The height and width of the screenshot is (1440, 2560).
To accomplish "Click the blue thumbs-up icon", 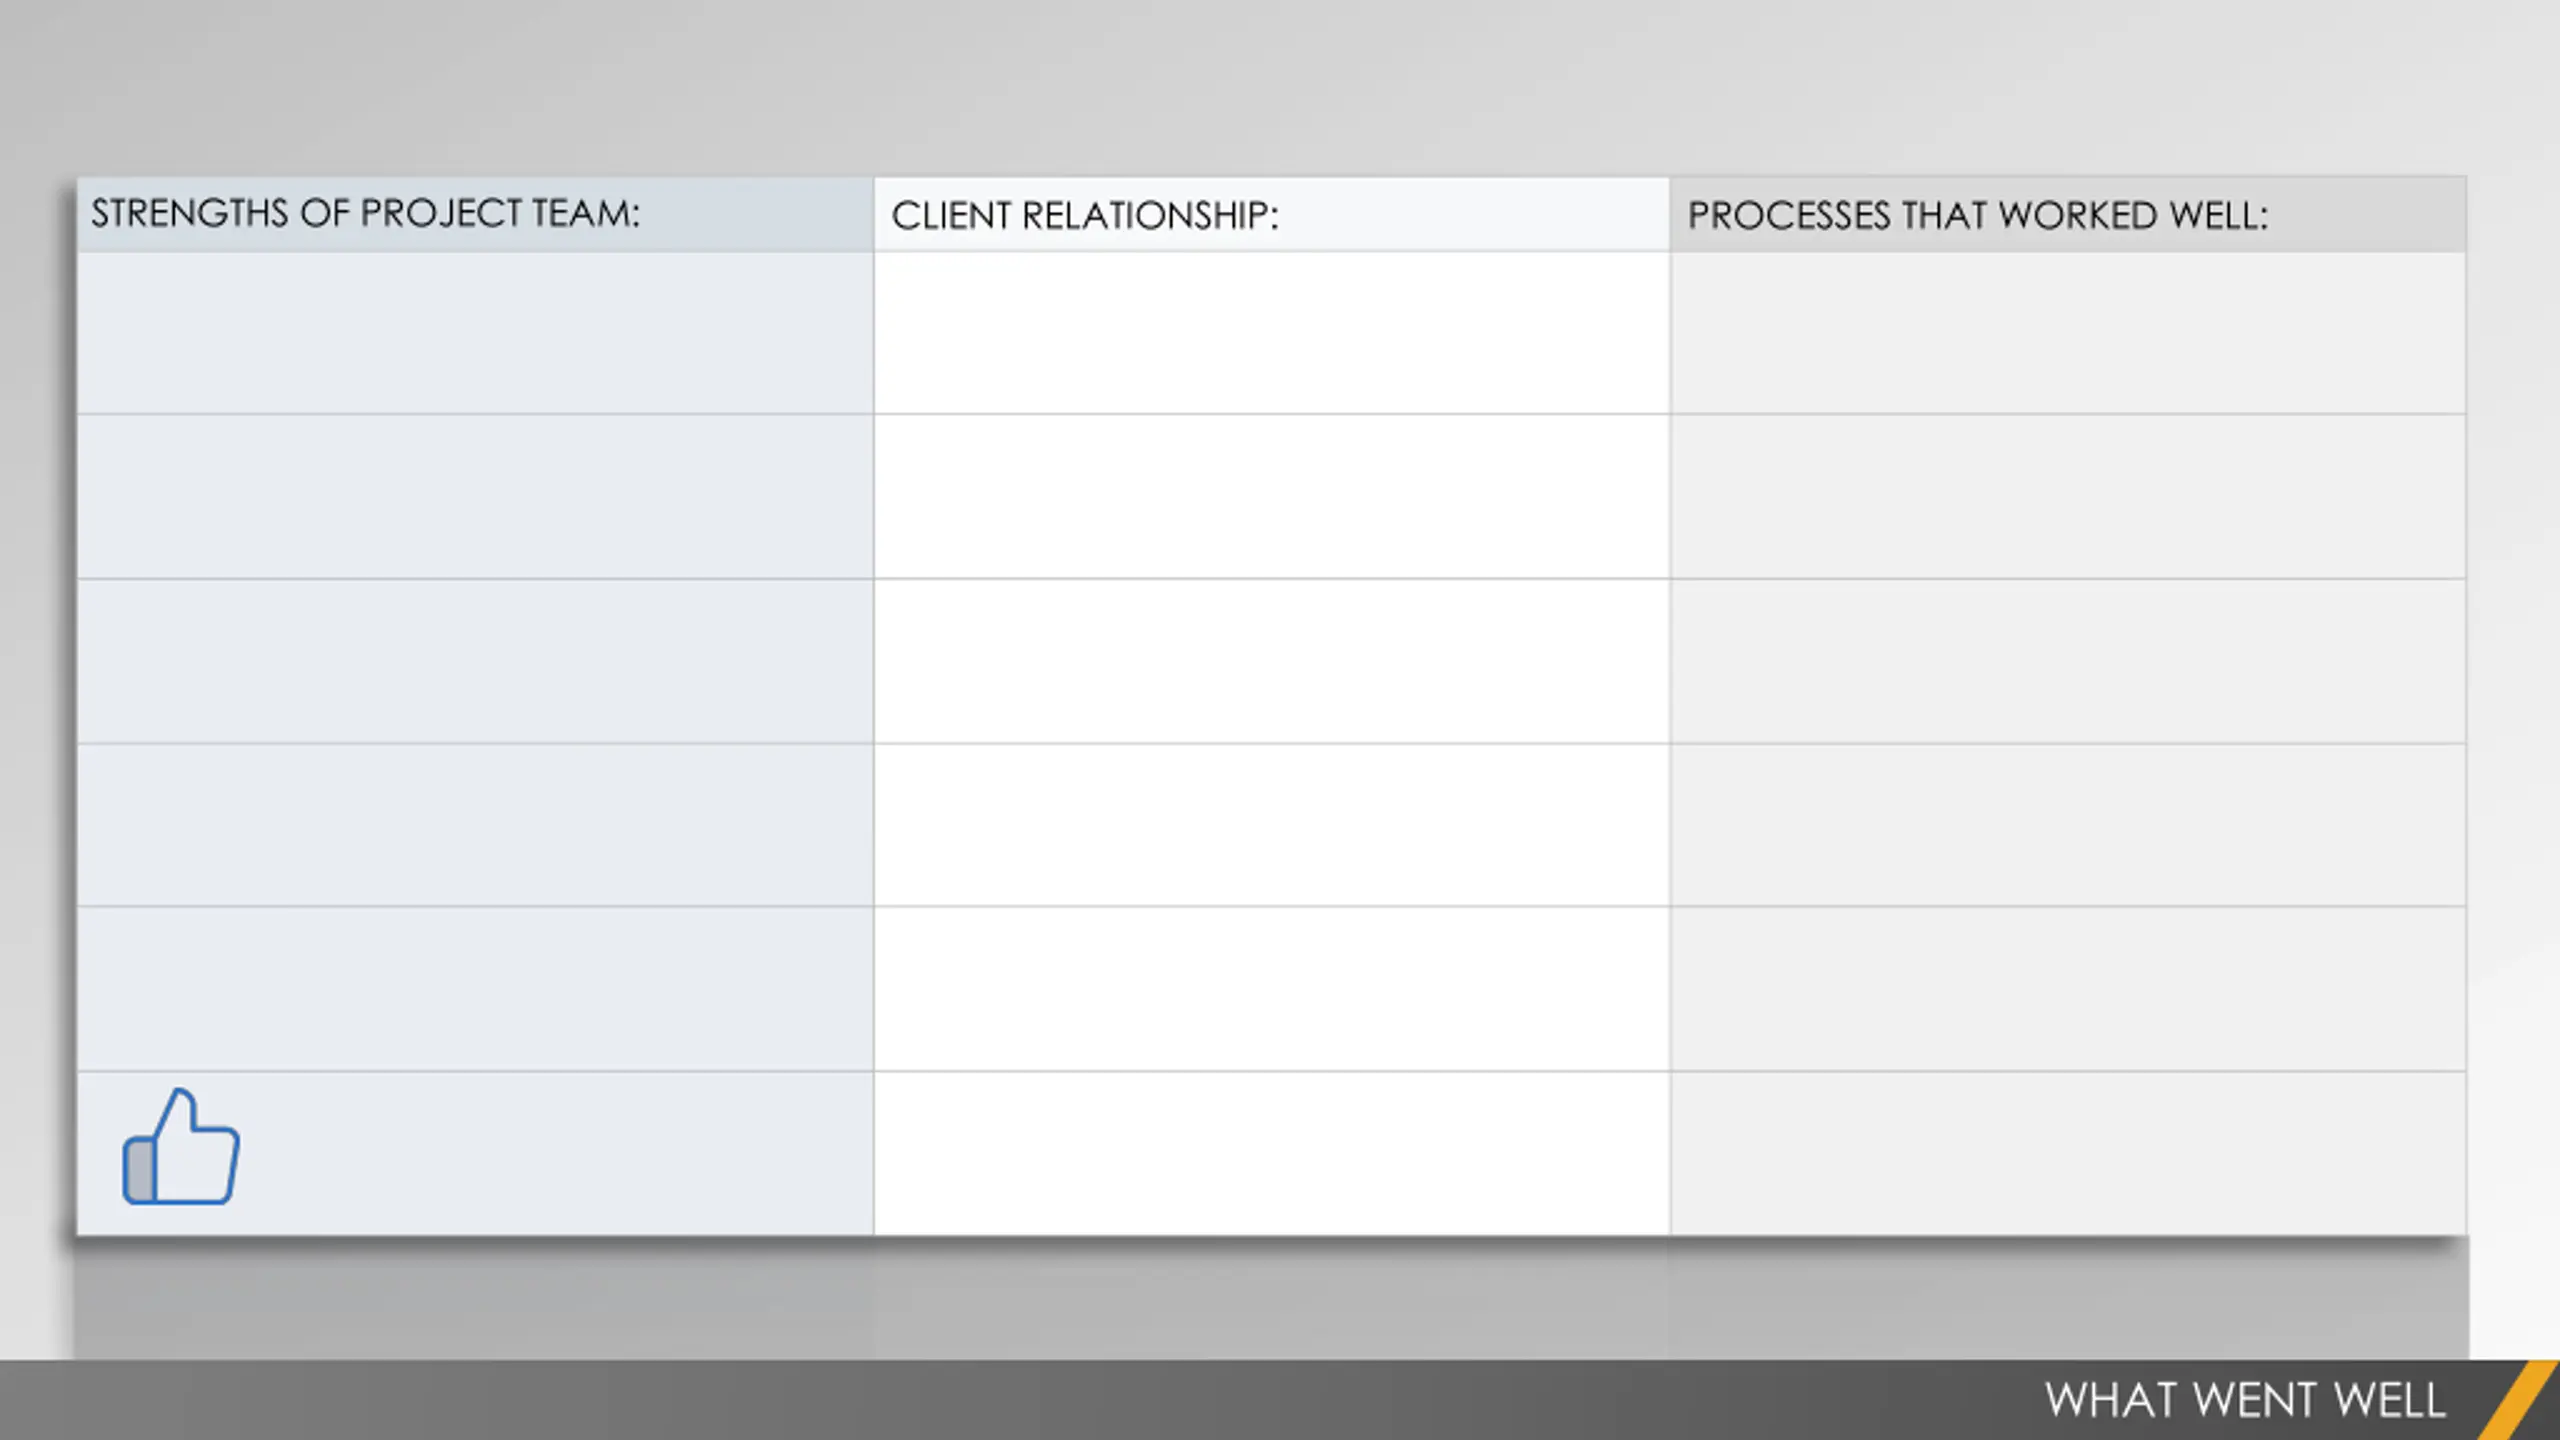I will pos(181,1147).
